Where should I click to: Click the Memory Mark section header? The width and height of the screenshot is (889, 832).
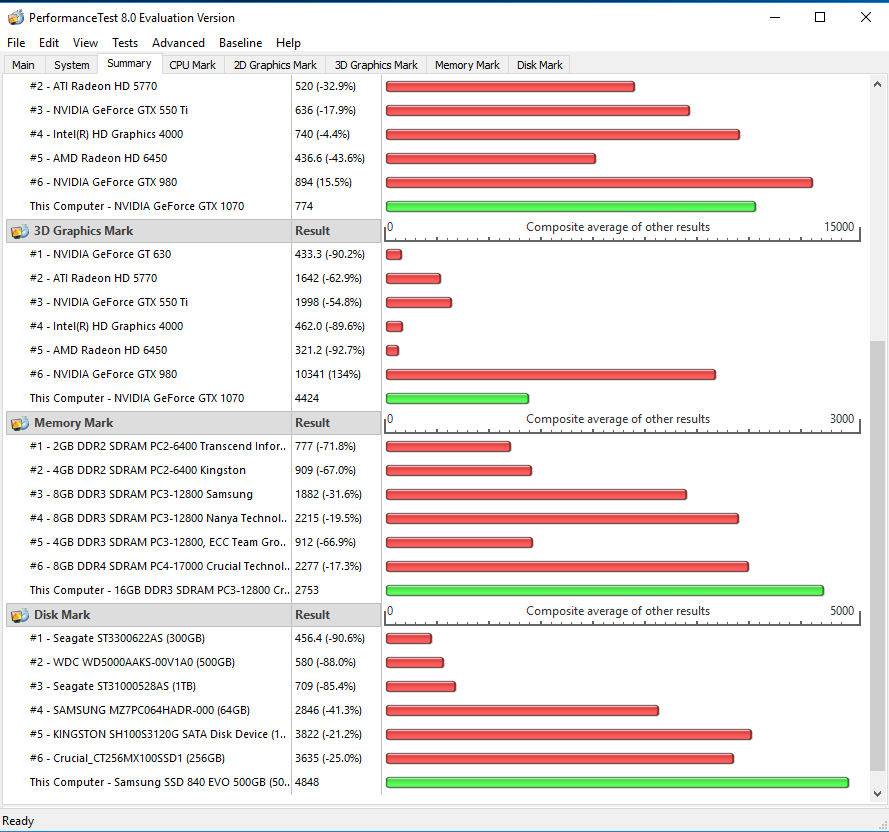click(x=193, y=423)
